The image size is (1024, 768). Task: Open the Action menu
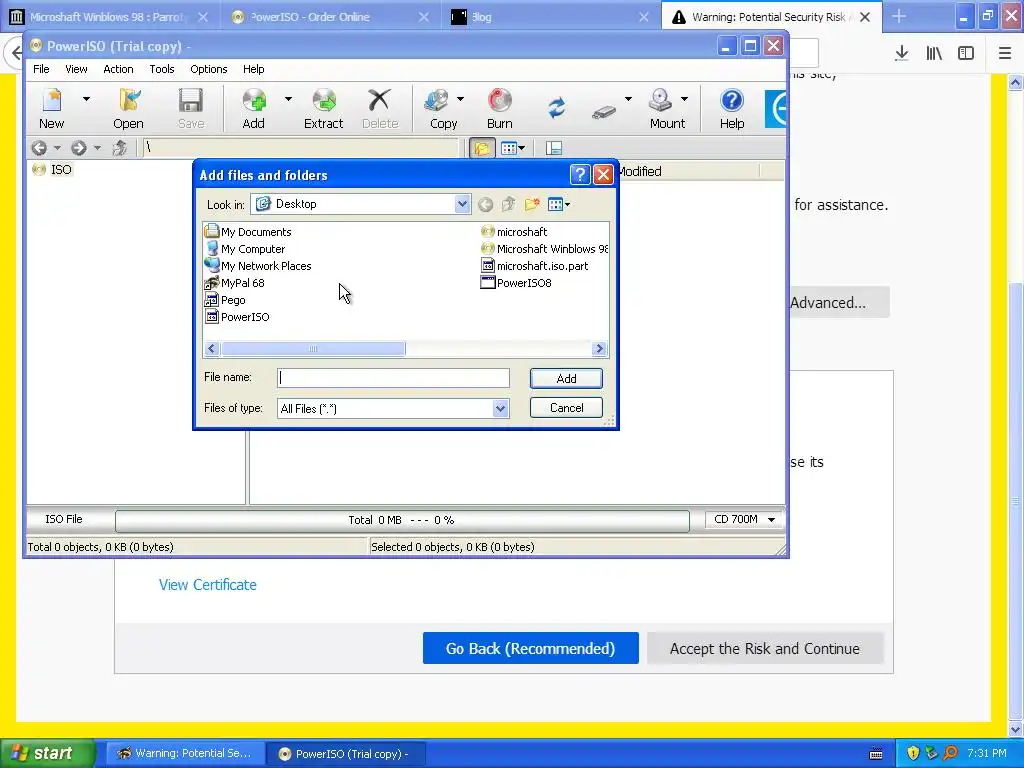[x=118, y=69]
